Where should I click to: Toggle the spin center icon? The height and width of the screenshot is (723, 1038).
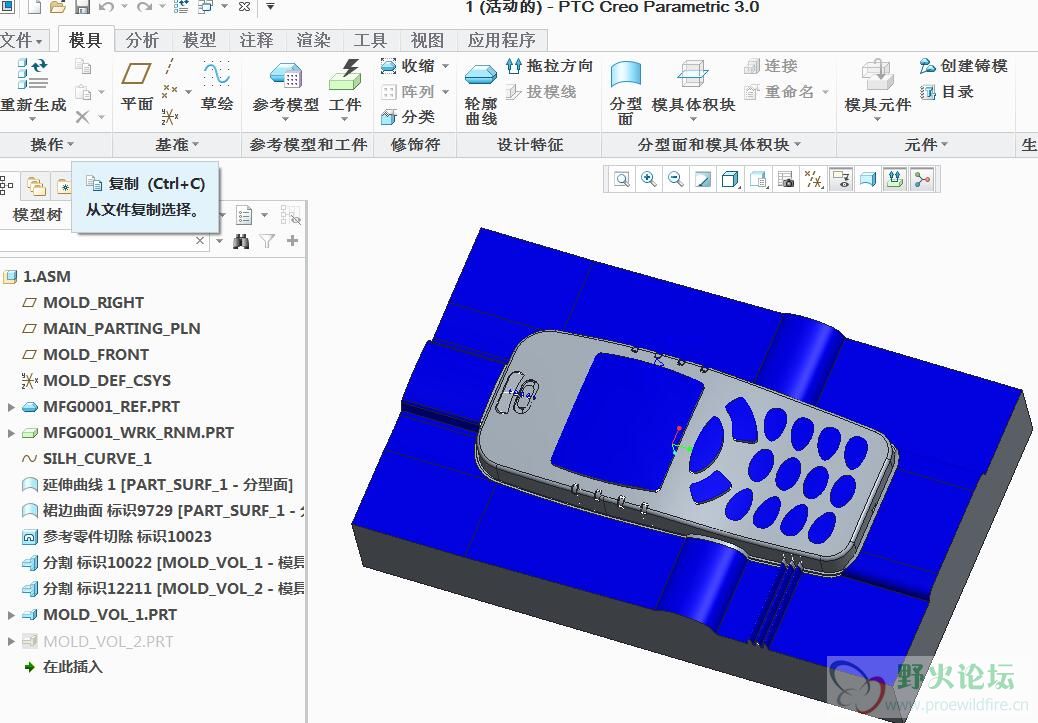(x=922, y=179)
